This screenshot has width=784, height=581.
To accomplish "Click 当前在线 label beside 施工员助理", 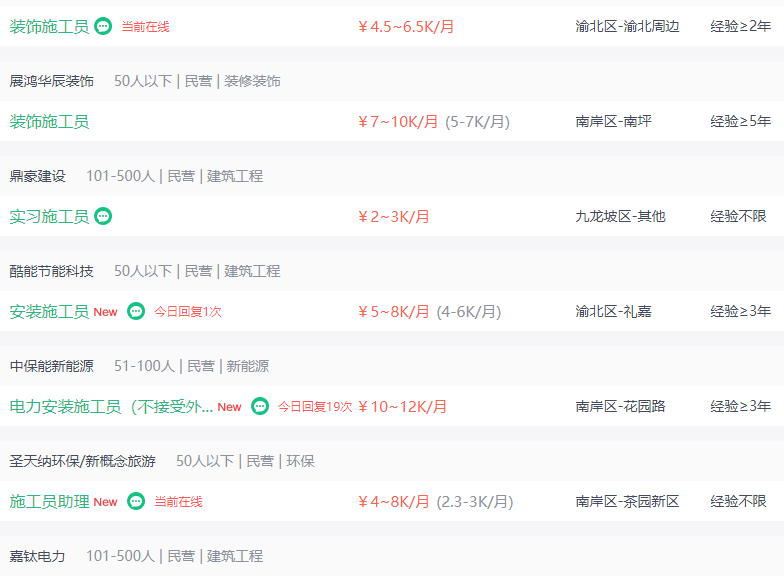I will [178, 502].
